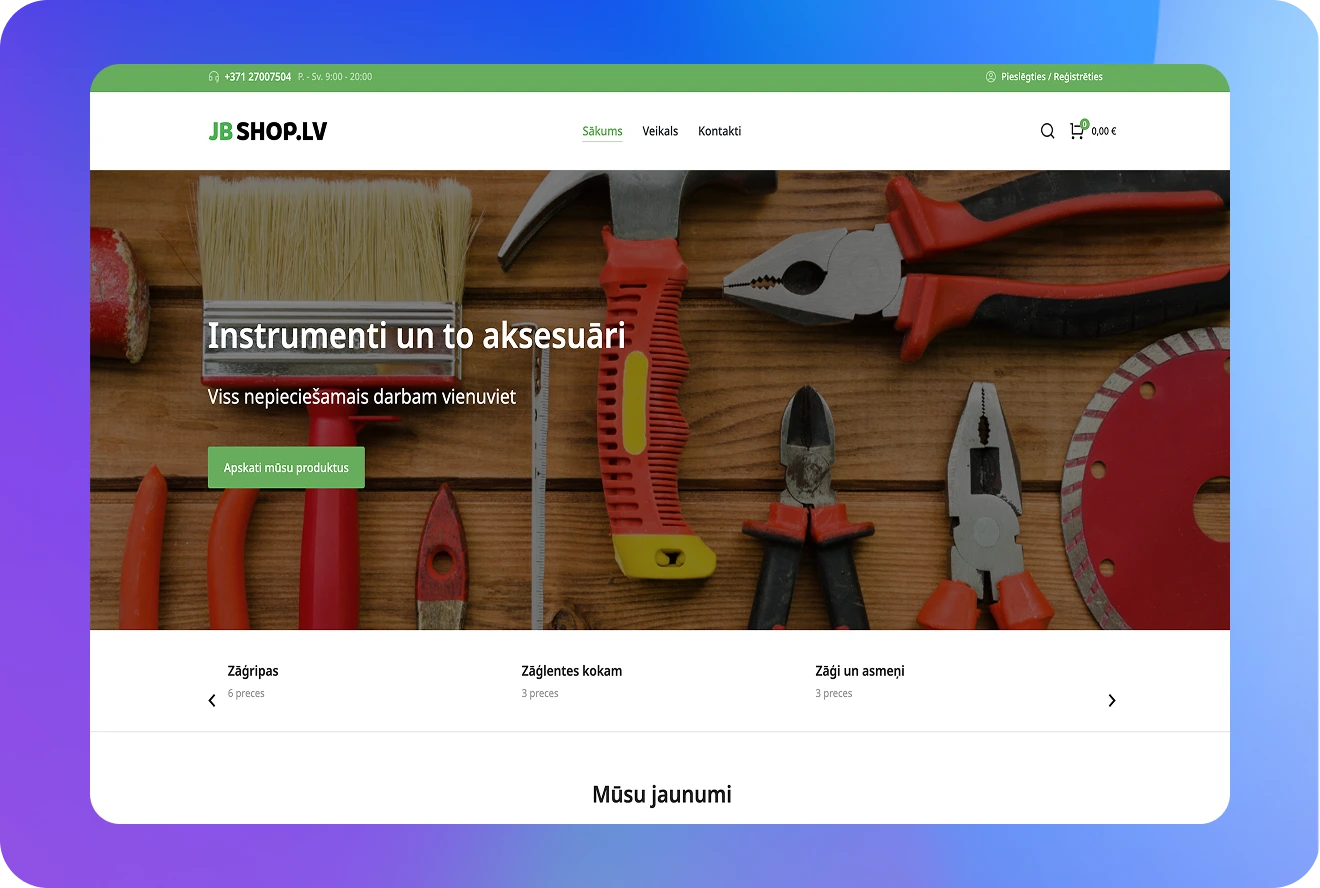Click the user account icon
Image resolution: width=1320 pixels, height=888 pixels.
(x=991, y=77)
